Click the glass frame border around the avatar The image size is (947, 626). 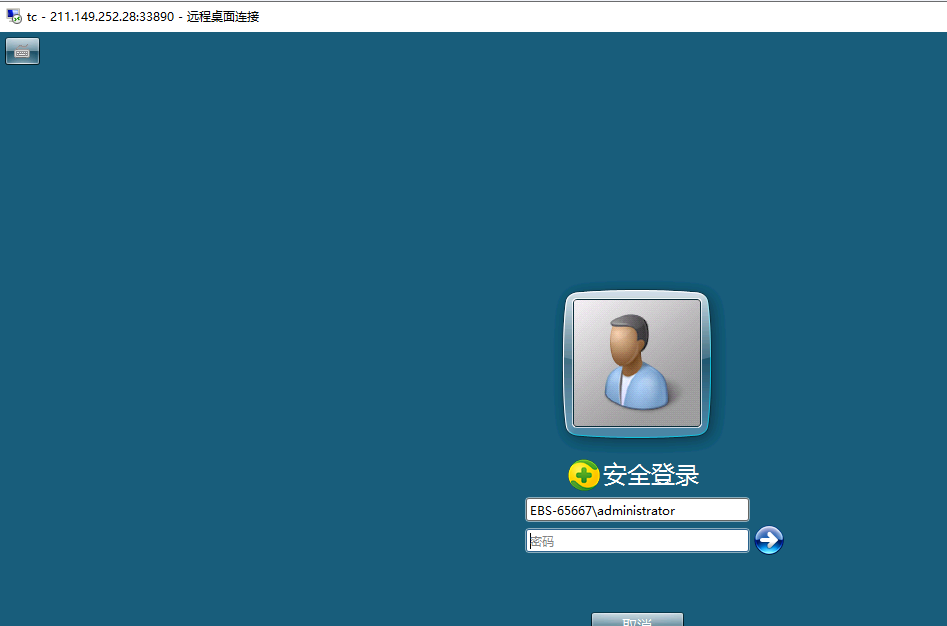569,363
